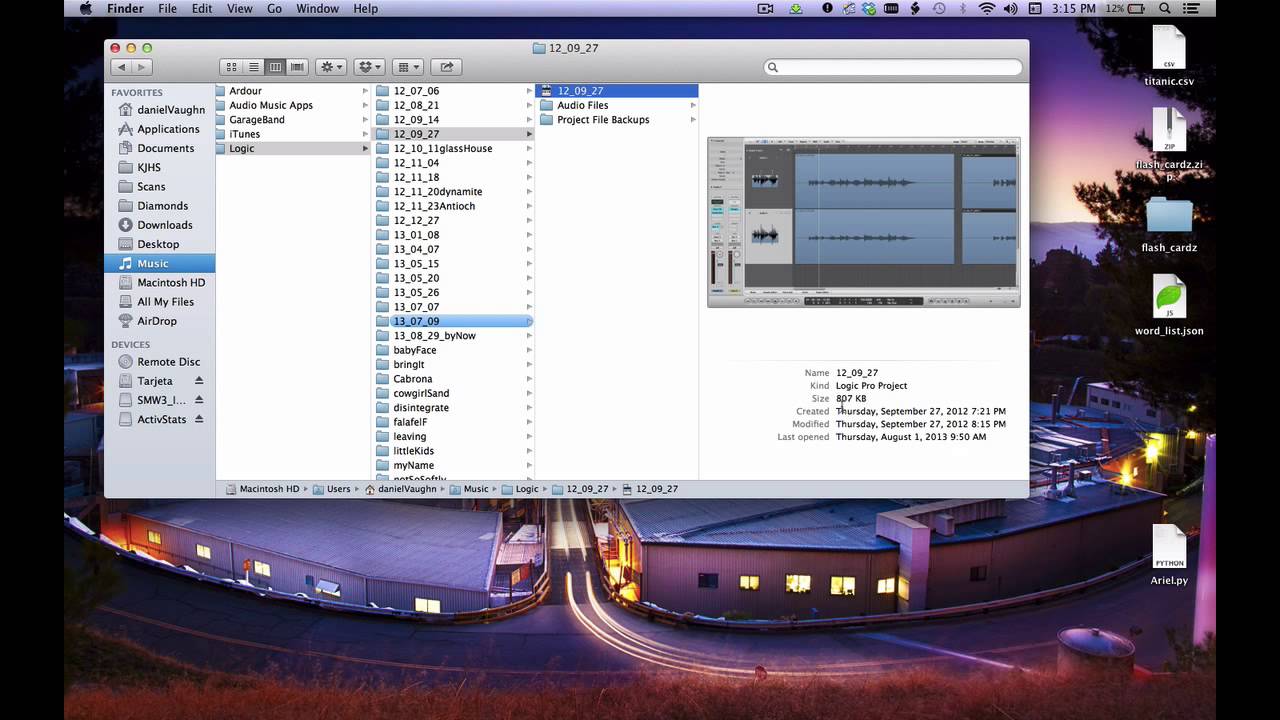Open the Action gear menu
The image size is (1280, 720).
click(x=331, y=67)
